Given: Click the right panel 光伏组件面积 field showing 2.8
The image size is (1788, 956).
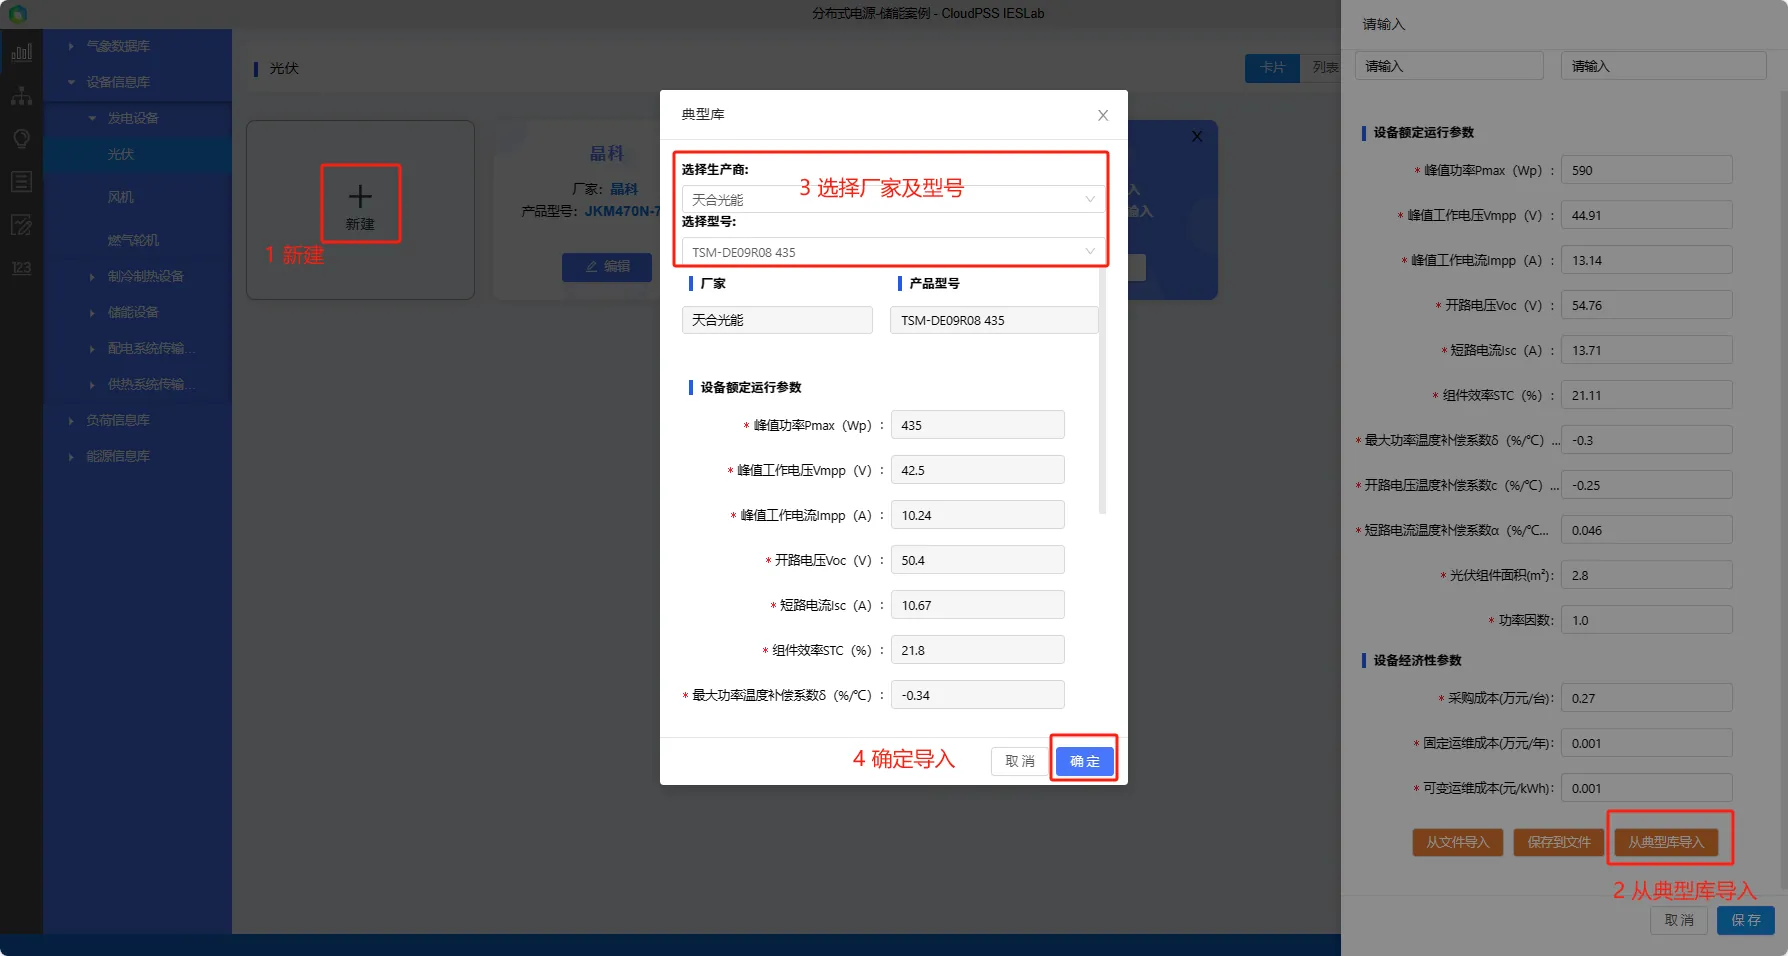Looking at the screenshot, I should (x=1647, y=575).
